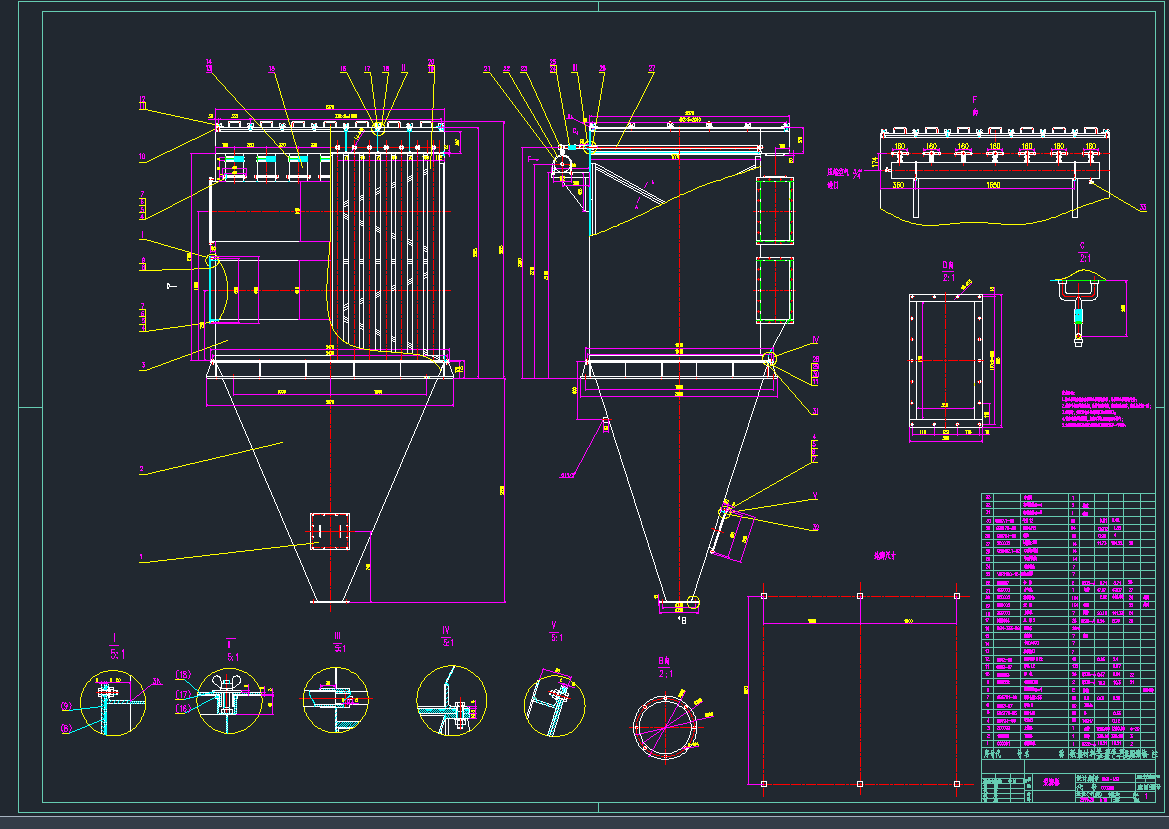The width and height of the screenshot is (1169, 829).
Task: Select the detail II wing-nut circle view
Action: (x=230, y=701)
